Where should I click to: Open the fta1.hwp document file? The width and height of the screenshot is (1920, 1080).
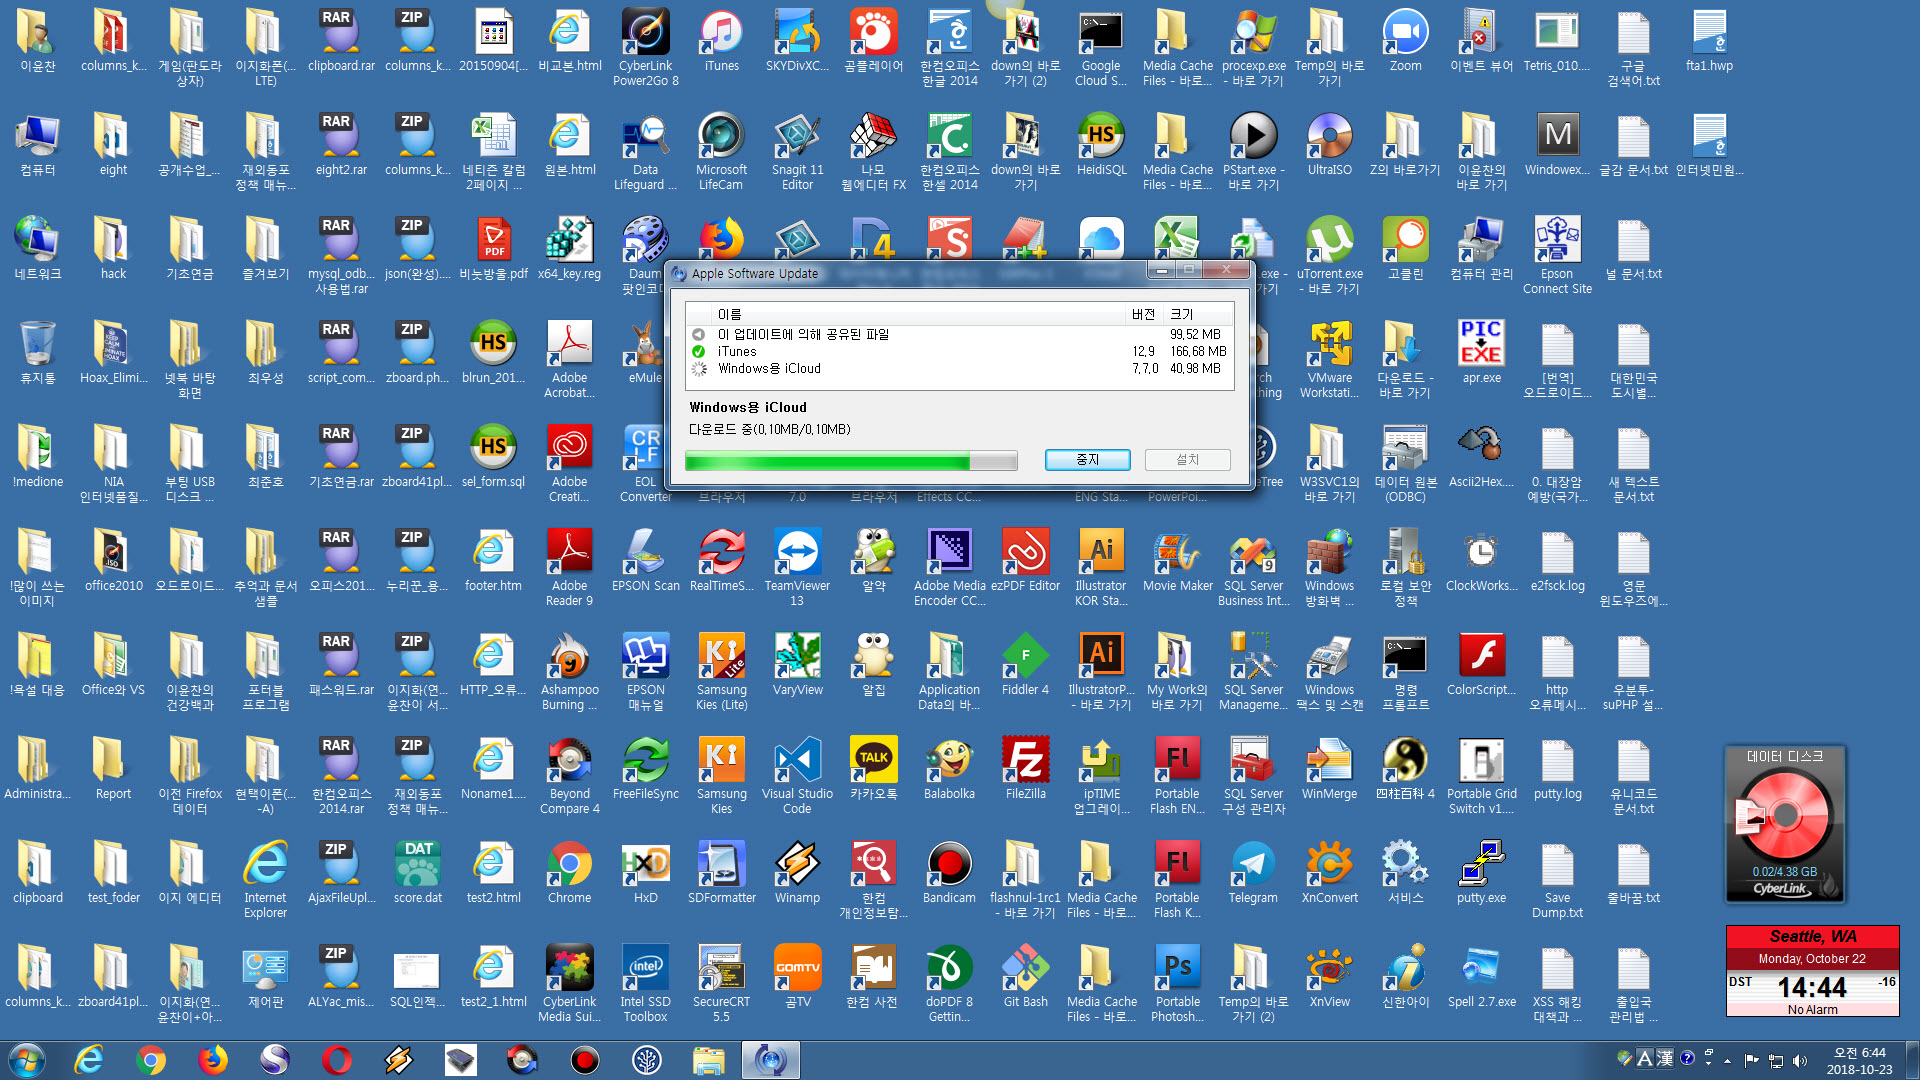point(1709,41)
